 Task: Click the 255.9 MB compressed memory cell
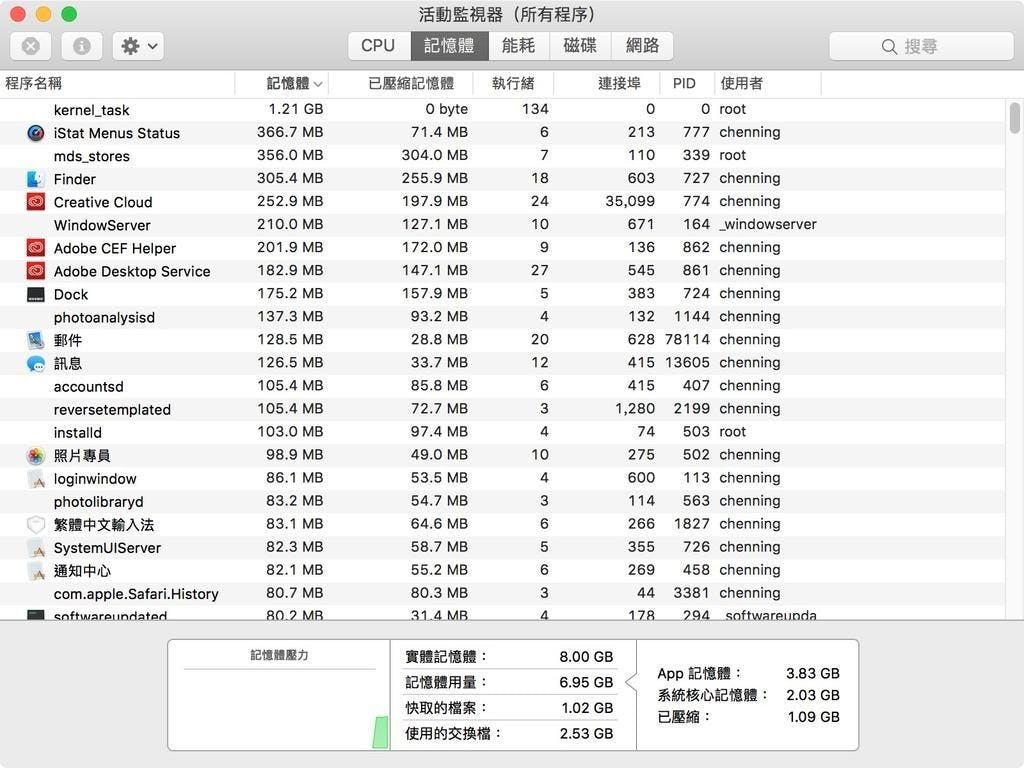click(x=435, y=178)
